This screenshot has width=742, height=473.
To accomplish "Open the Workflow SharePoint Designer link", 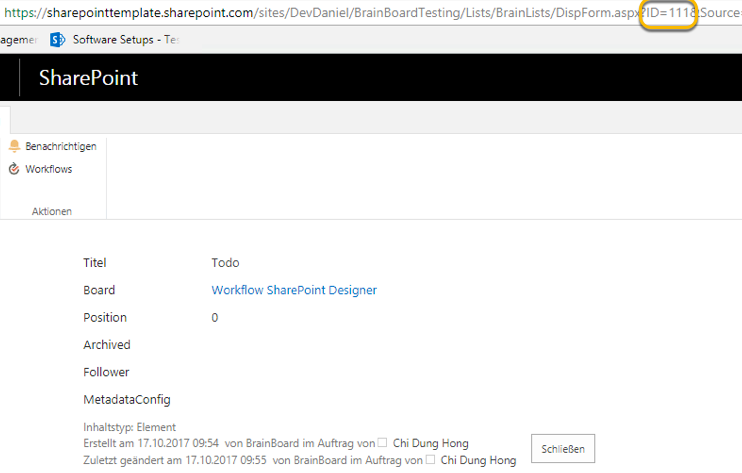I will coord(294,290).
